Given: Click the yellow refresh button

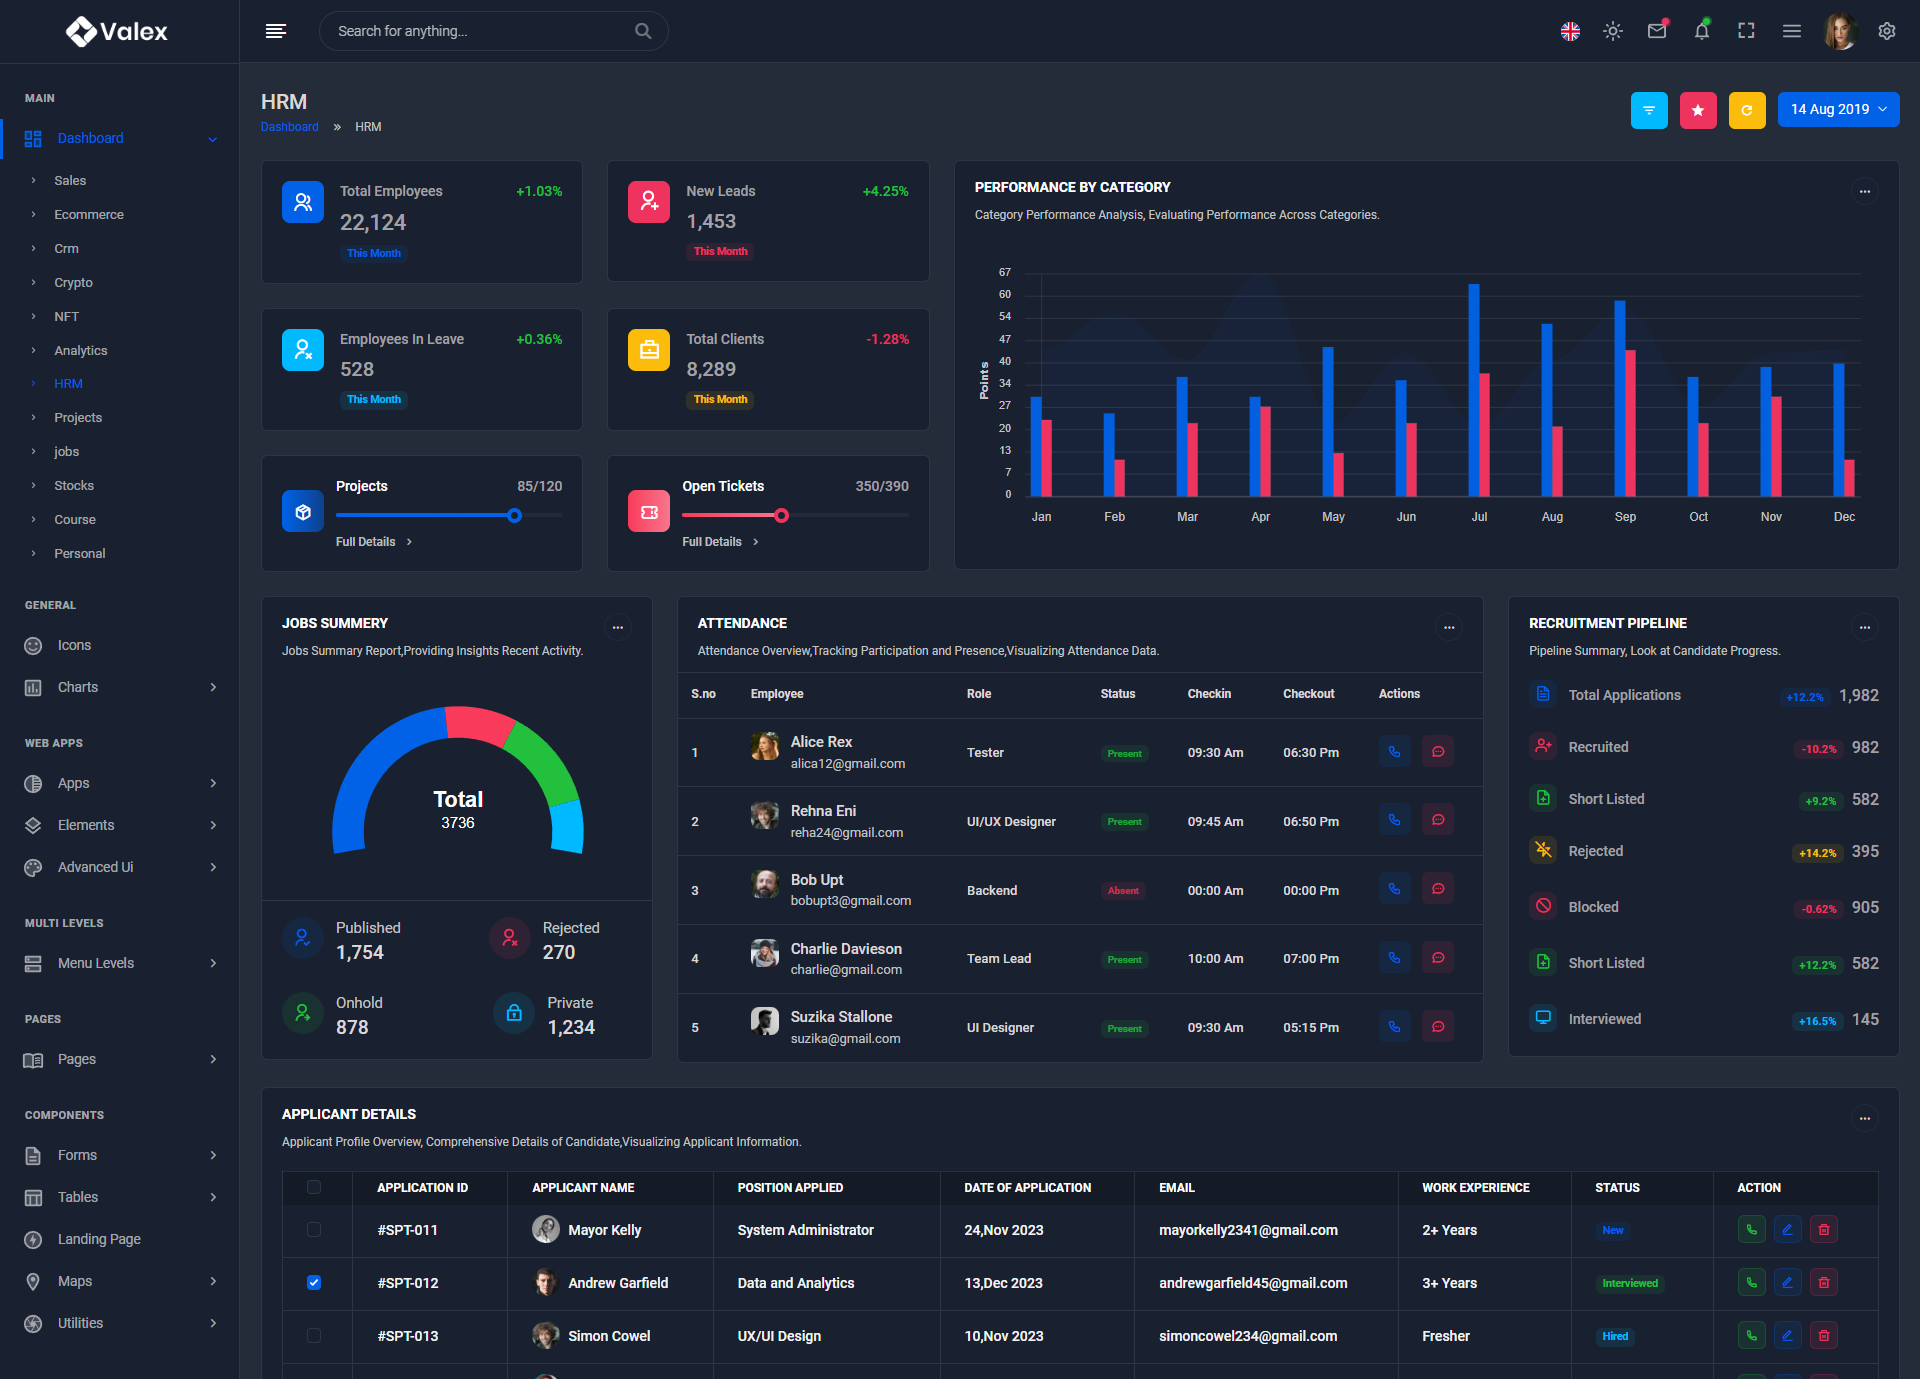Looking at the screenshot, I should (x=1746, y=110).
